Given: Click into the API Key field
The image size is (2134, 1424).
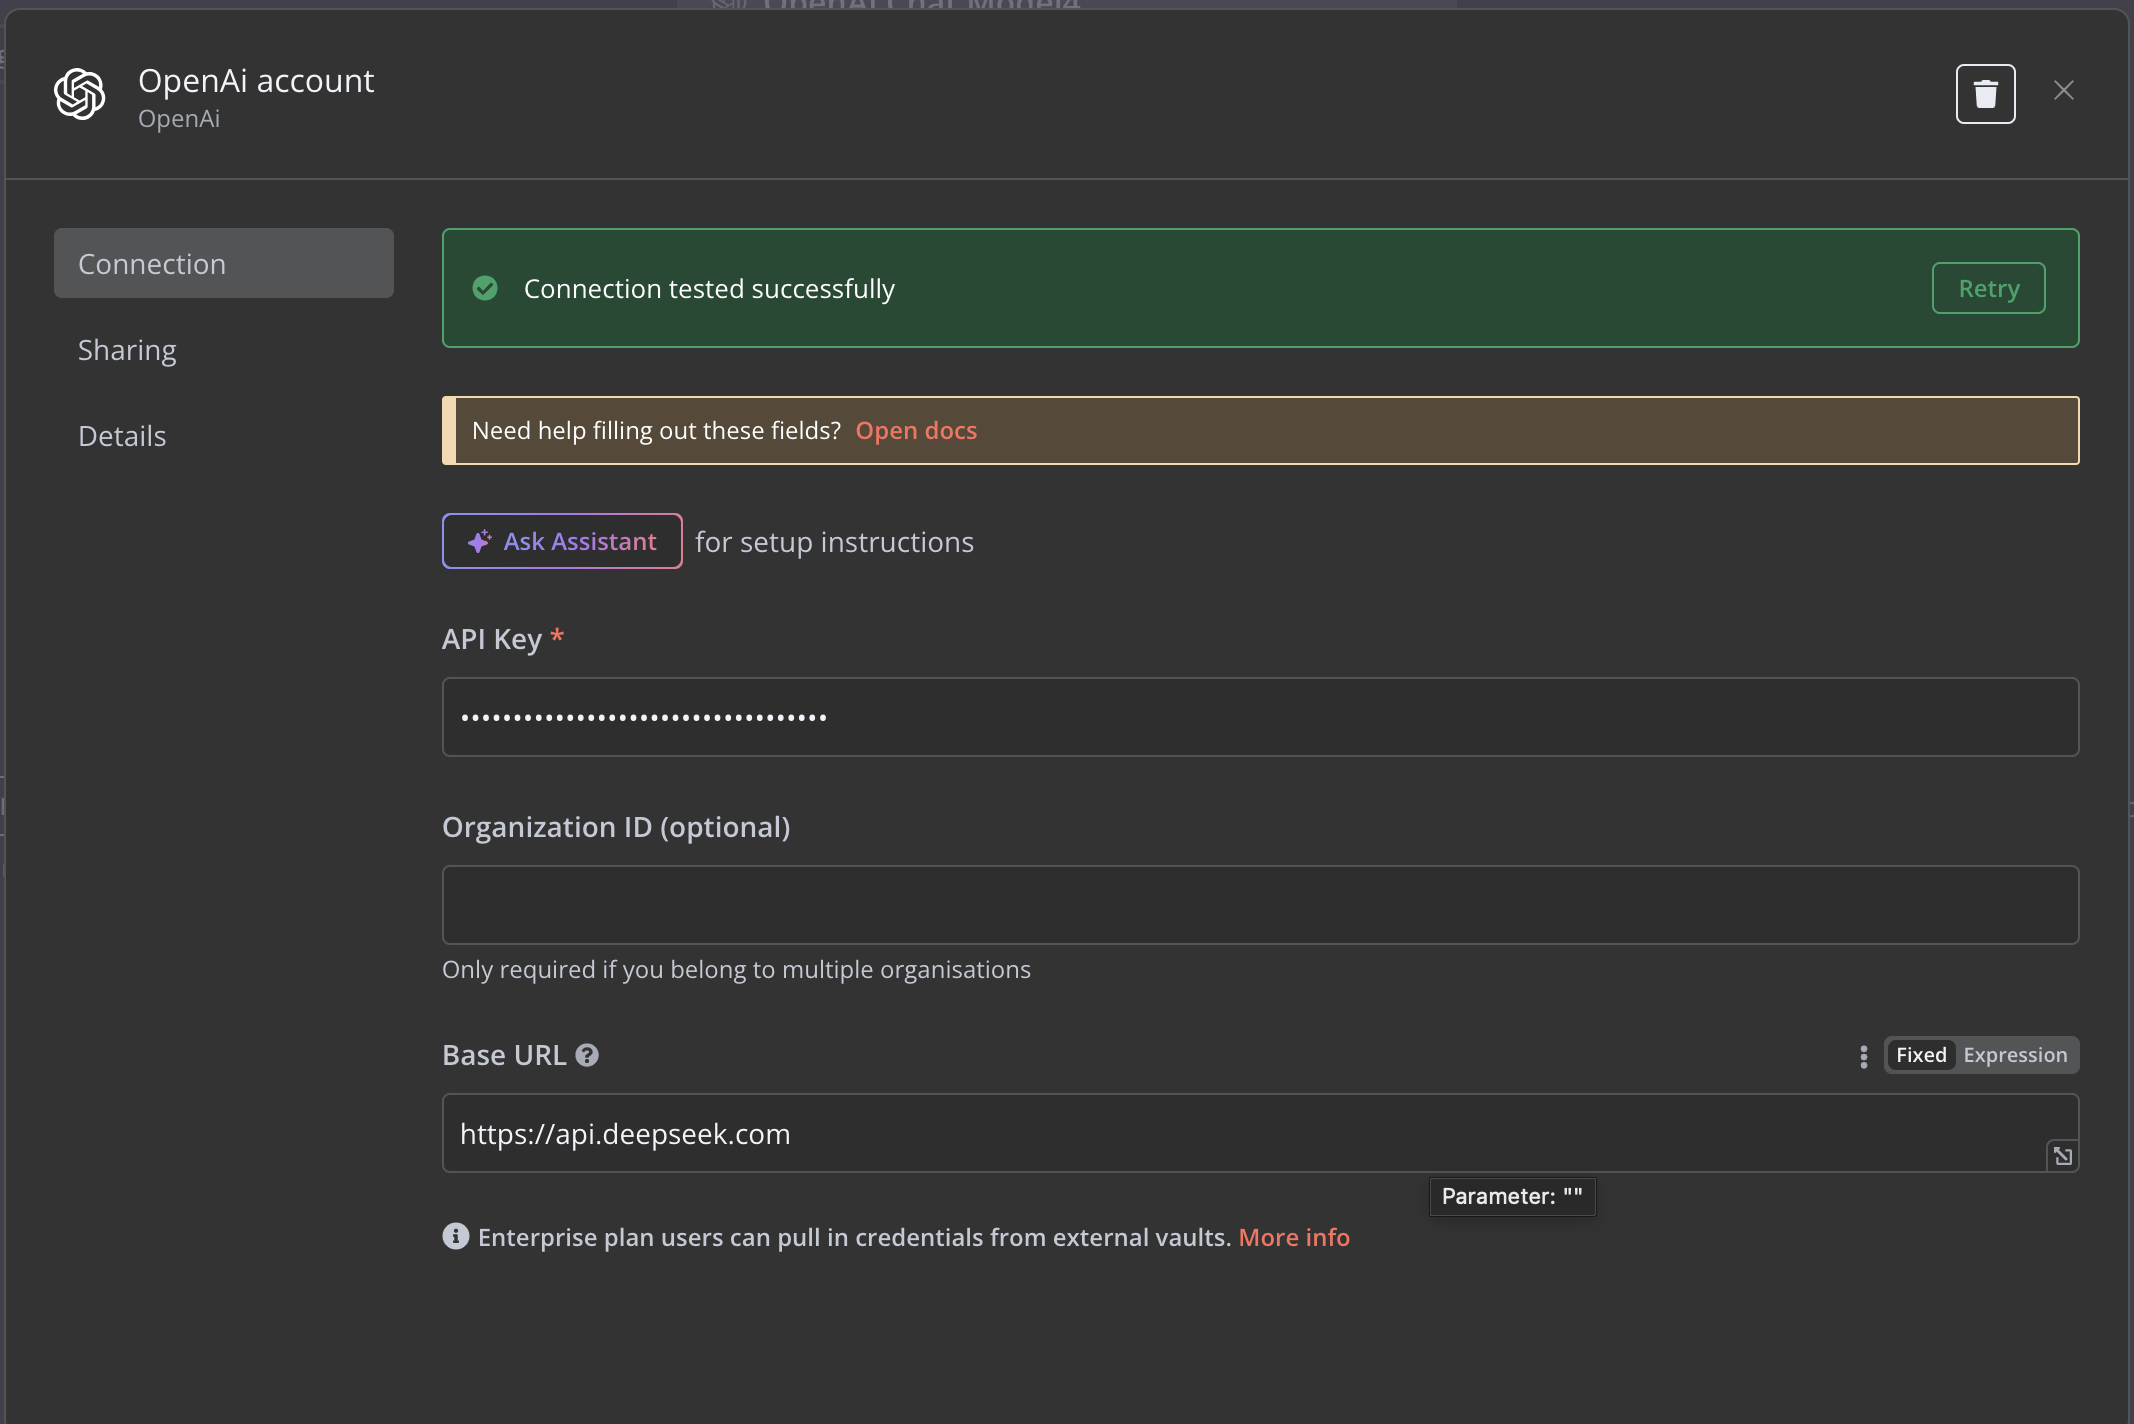Looking at the screenshot, I should point(1260,717).
